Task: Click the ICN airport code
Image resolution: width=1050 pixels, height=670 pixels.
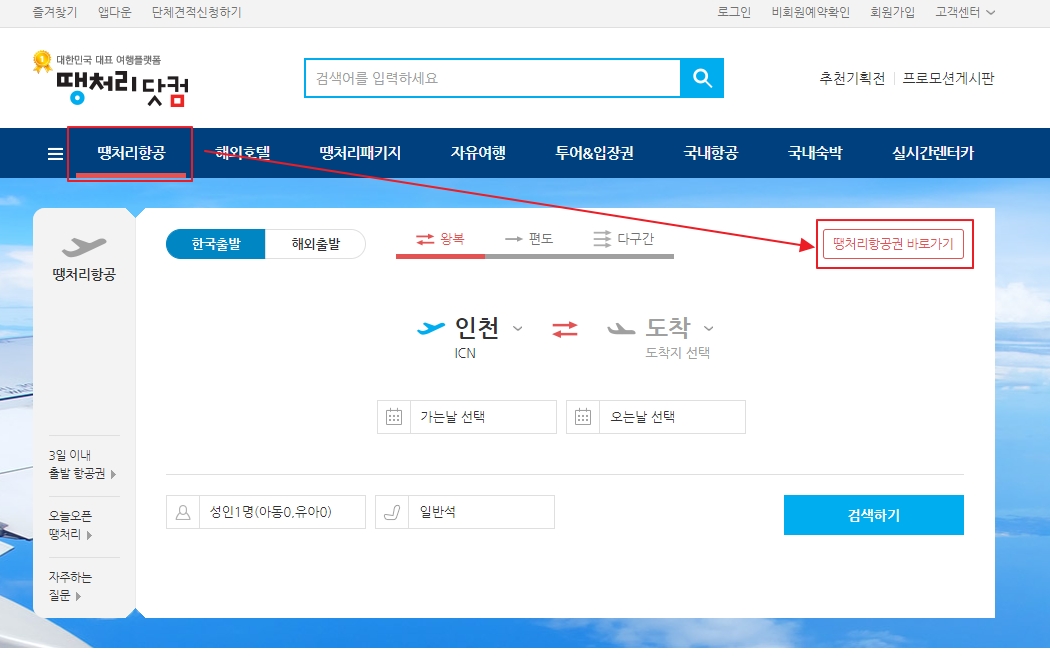Action: pos(465,353)
